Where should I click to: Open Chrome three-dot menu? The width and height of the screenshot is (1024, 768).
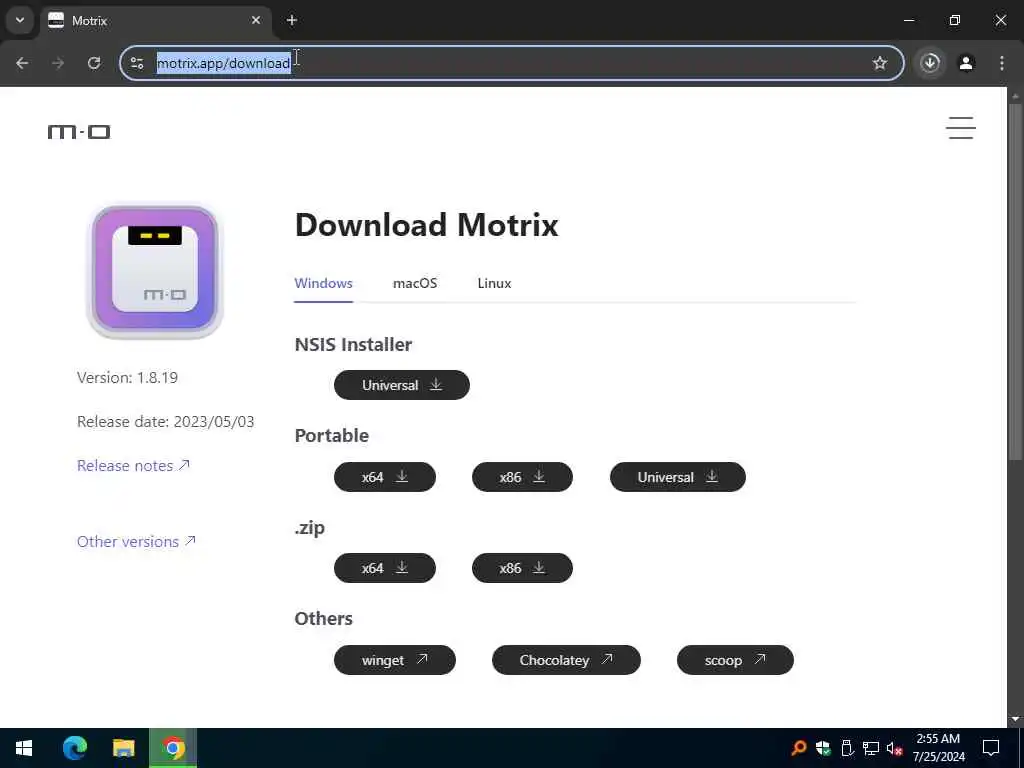point(1002,63)
